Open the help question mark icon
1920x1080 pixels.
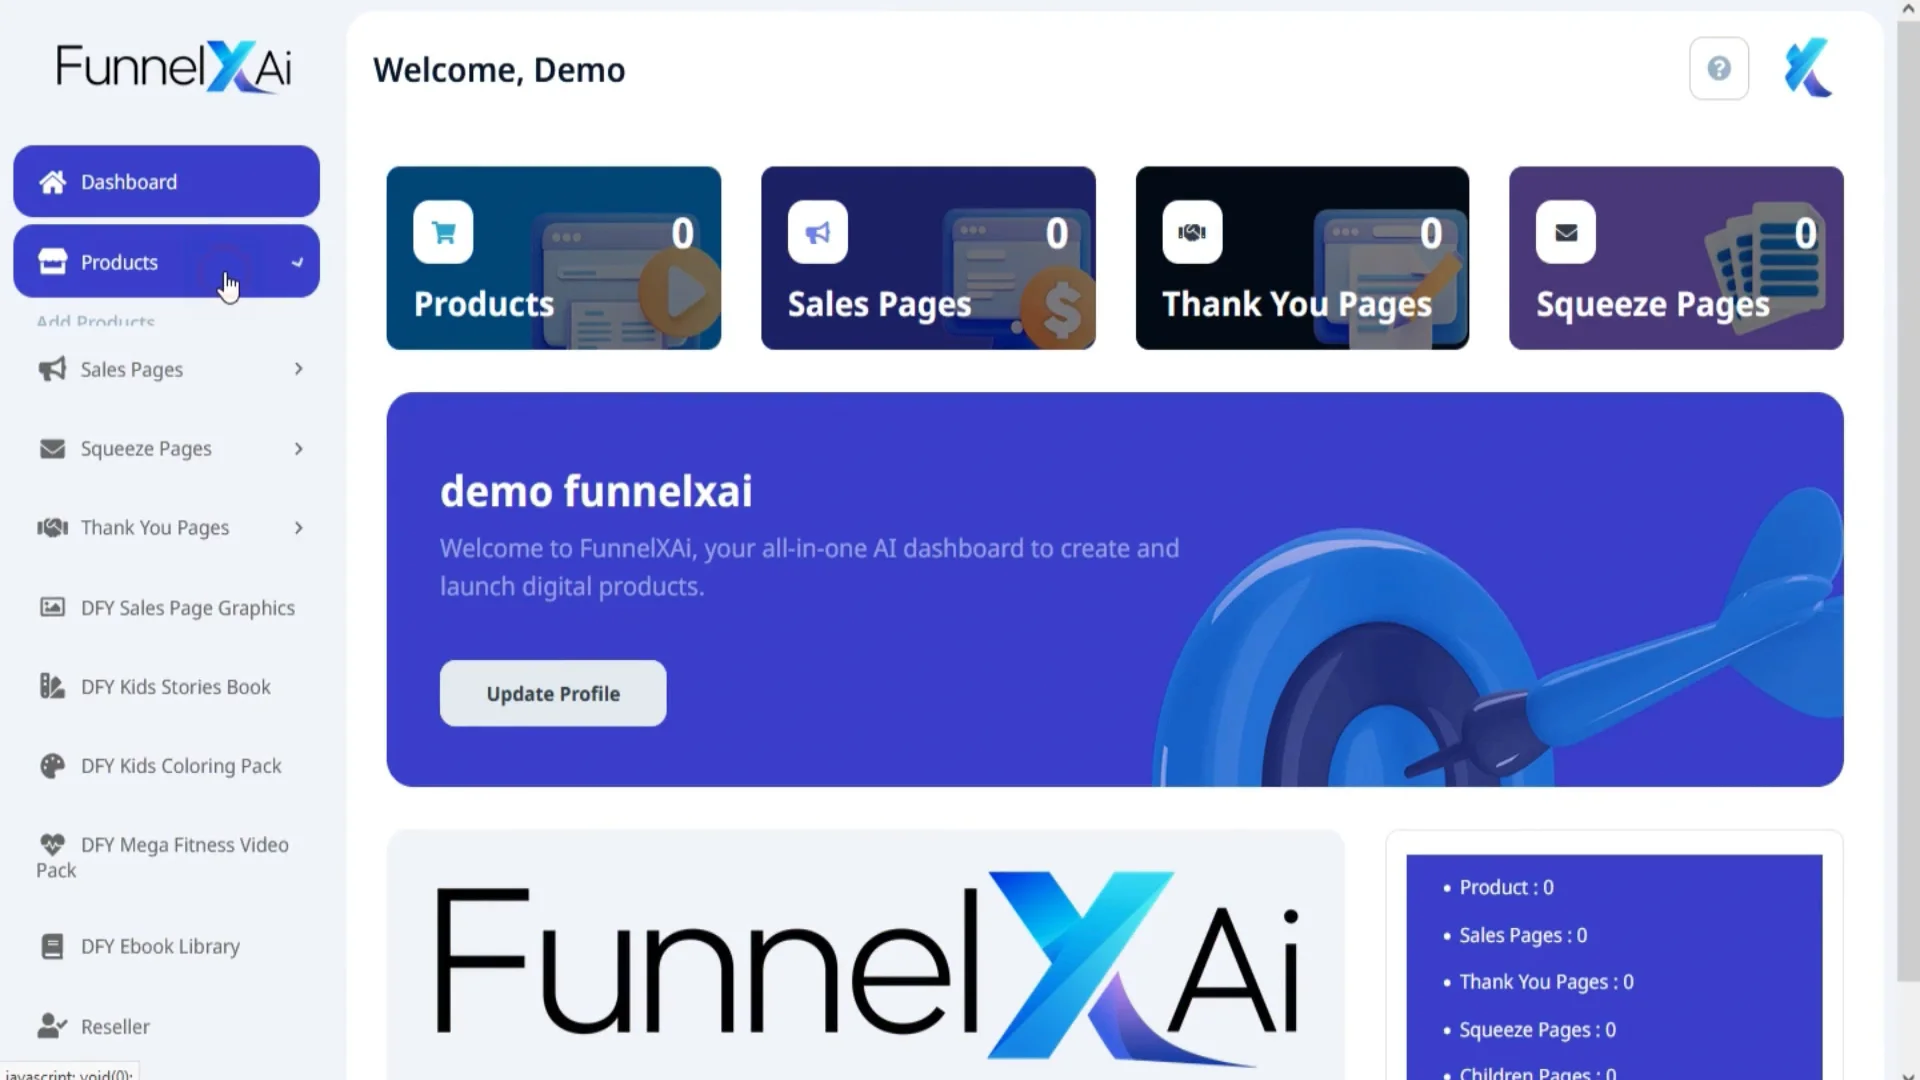tap(1719, 67)
